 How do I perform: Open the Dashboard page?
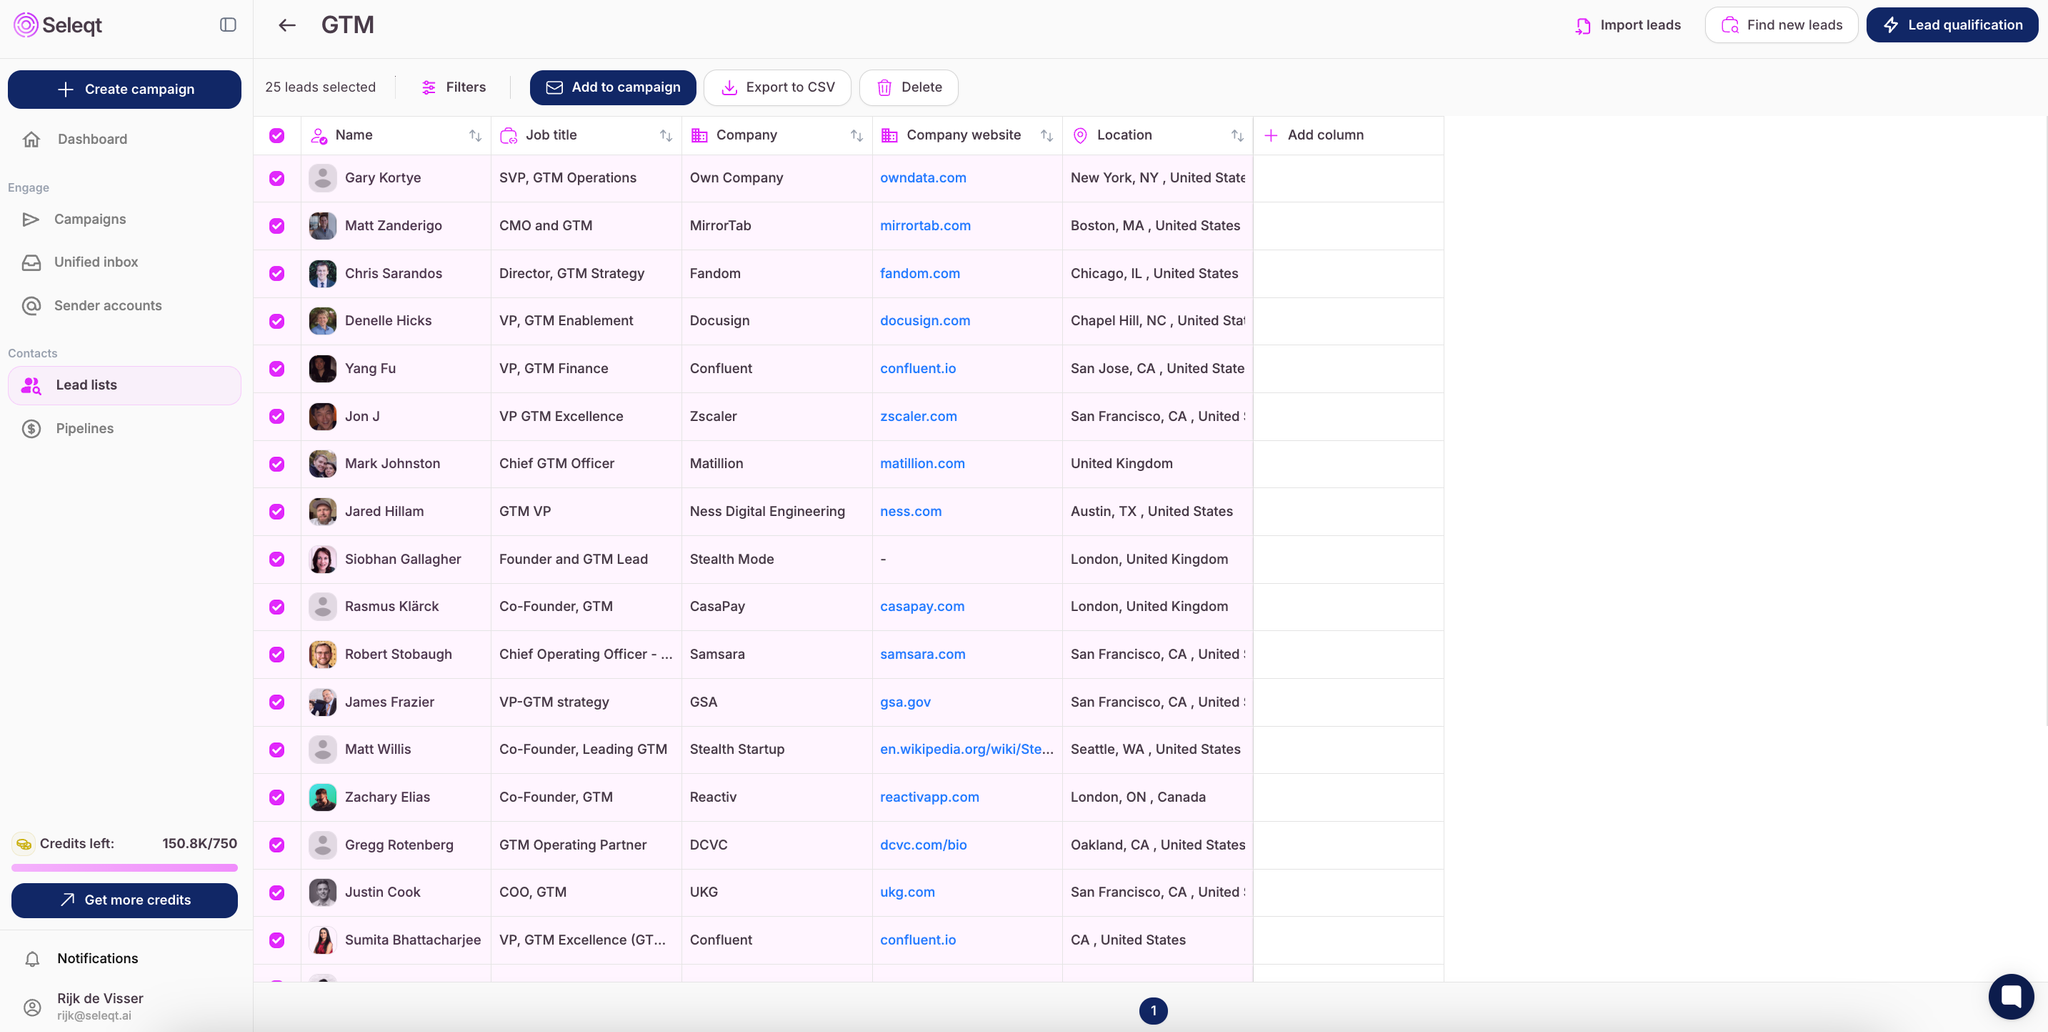(124, 139)
